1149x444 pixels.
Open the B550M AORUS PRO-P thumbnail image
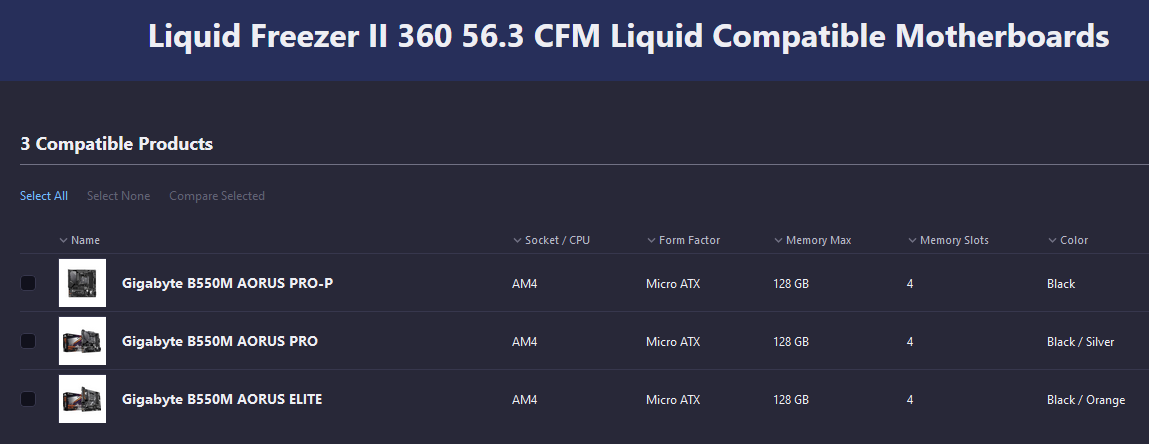point(82,283)
